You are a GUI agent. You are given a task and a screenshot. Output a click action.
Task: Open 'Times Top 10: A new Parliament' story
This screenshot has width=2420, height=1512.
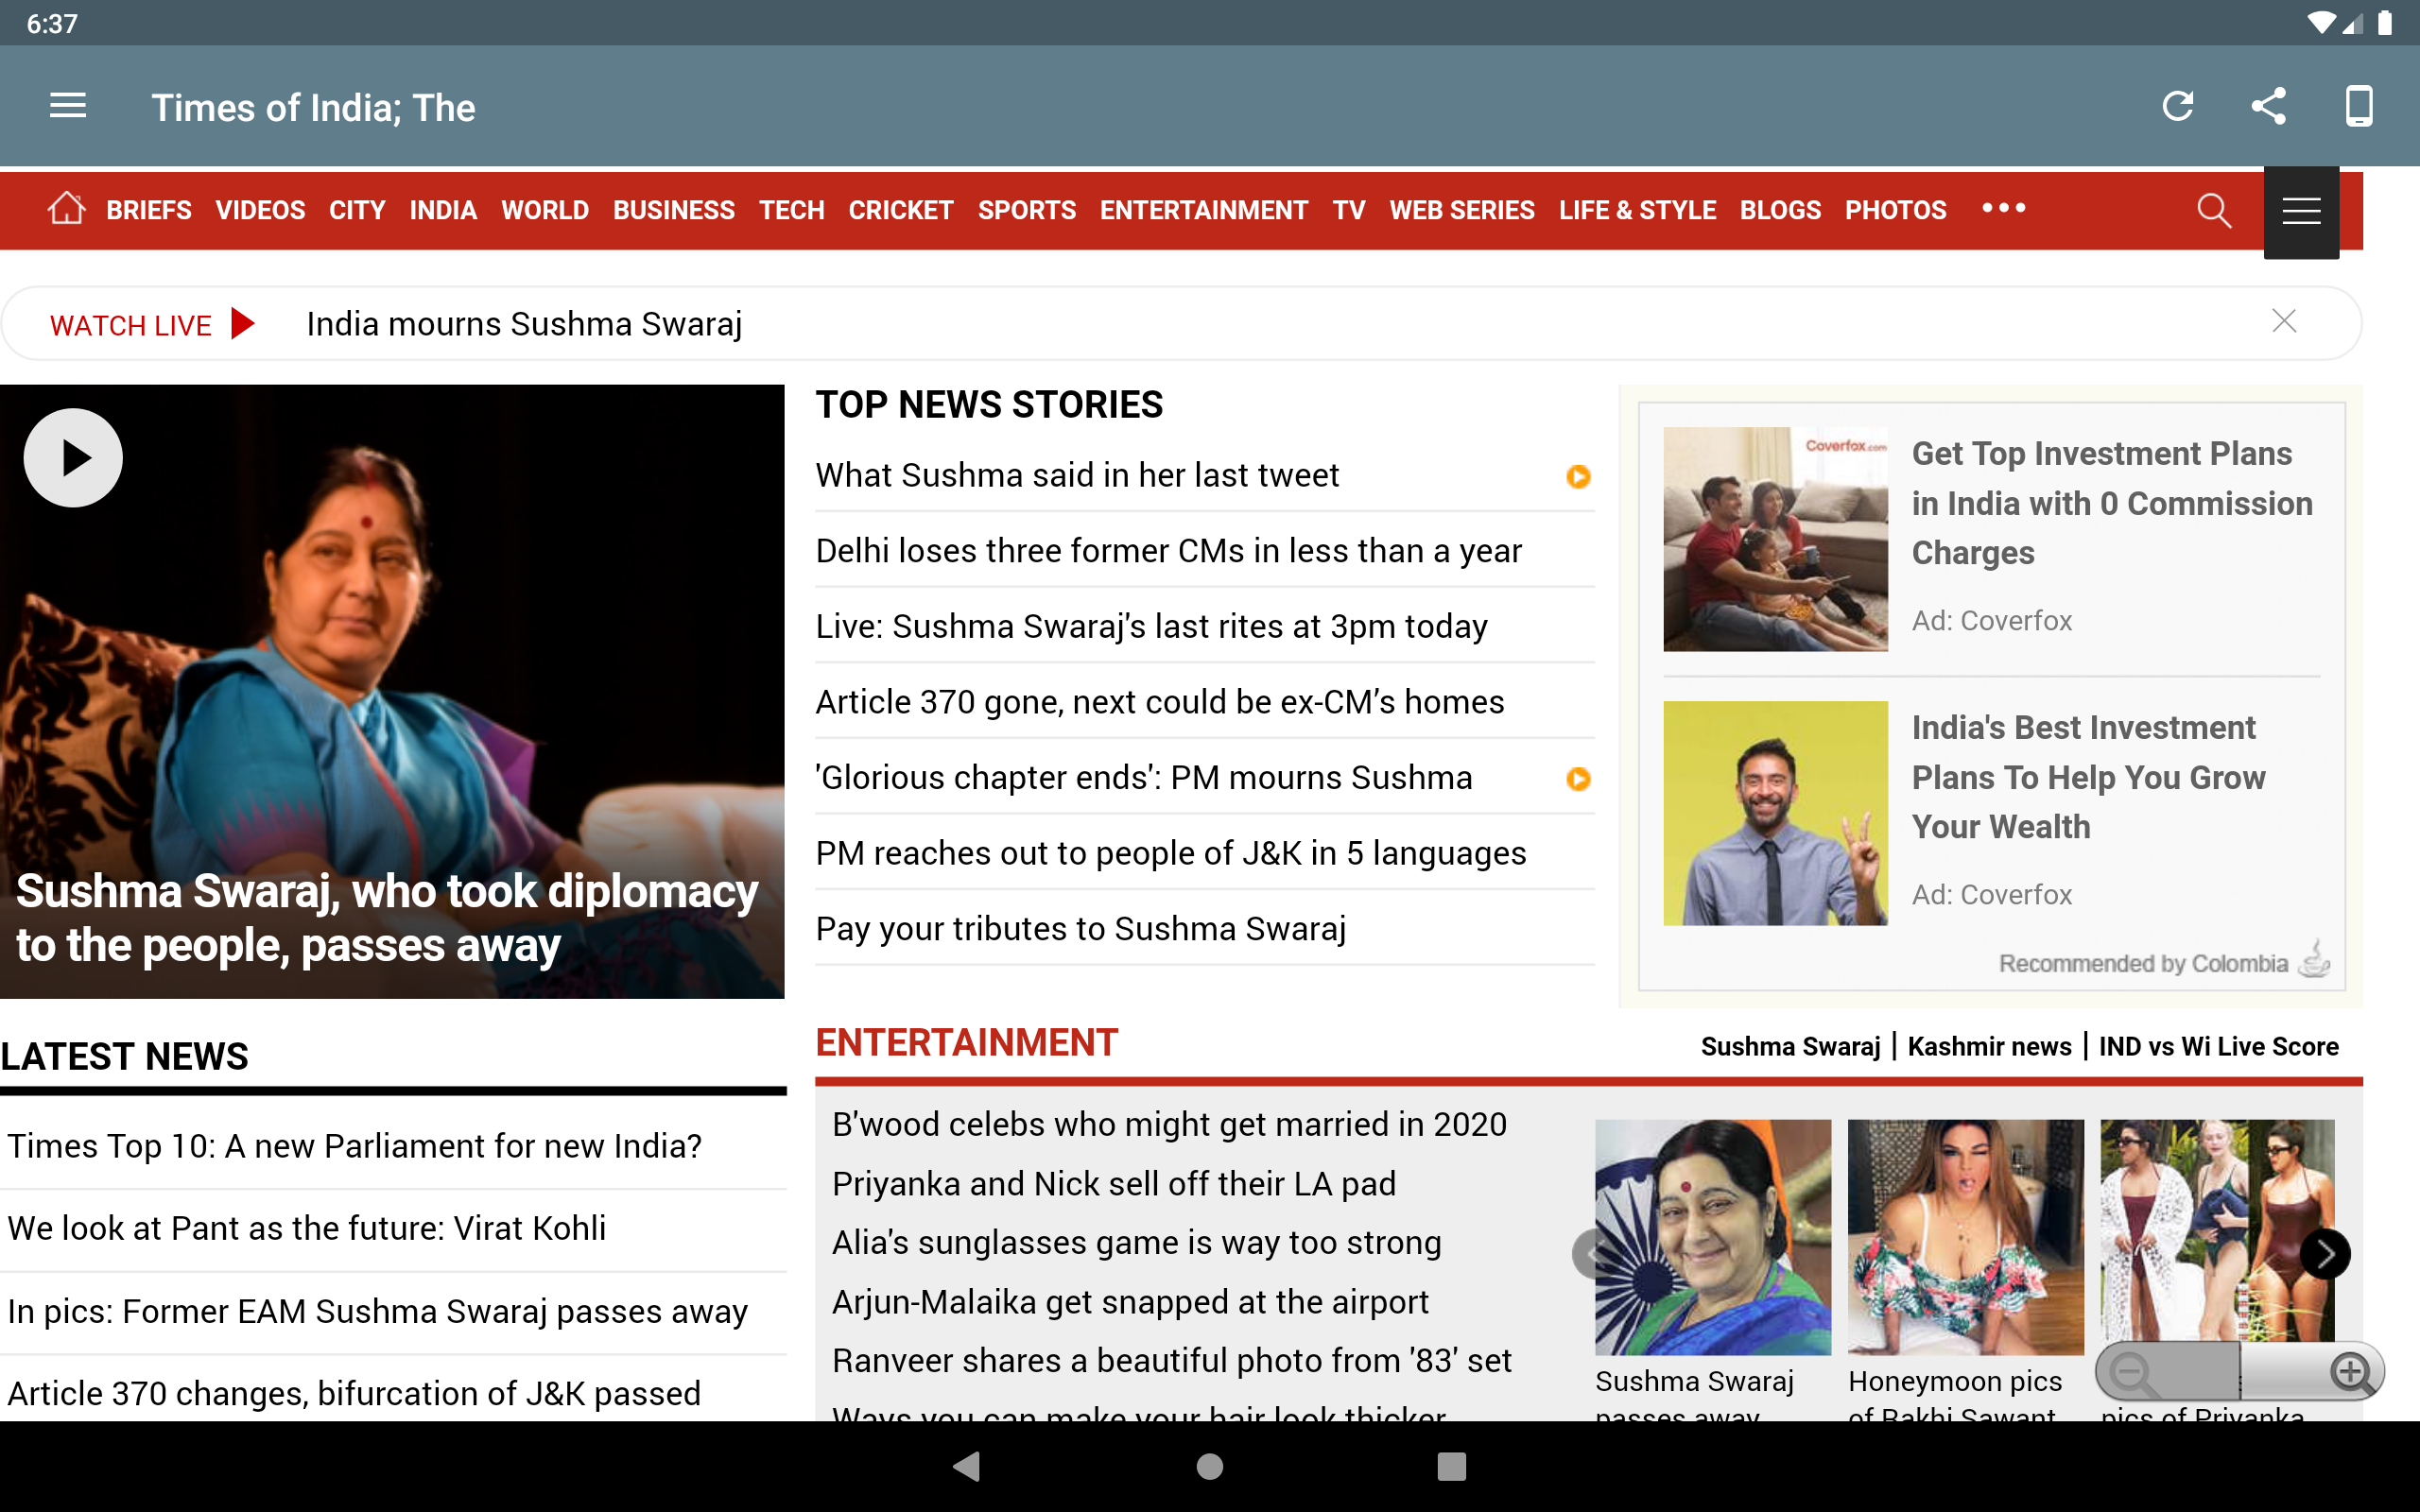(355, 1145)
